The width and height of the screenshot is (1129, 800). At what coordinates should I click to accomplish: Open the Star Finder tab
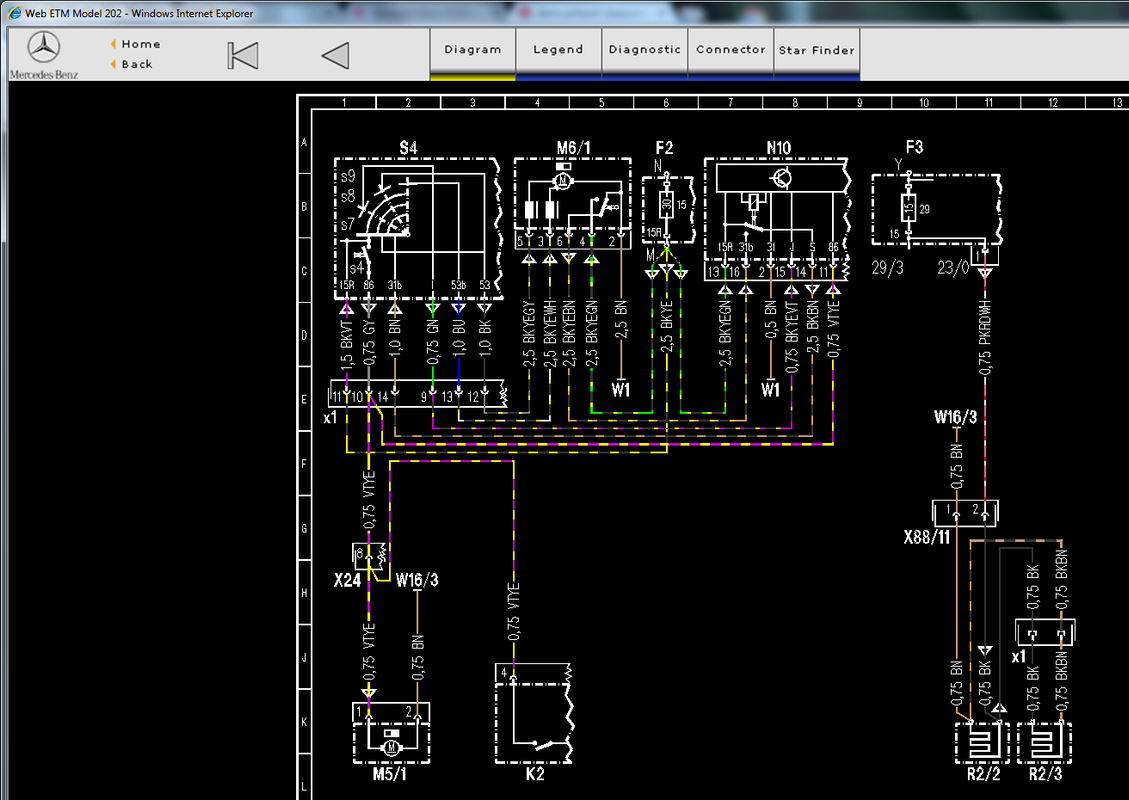(817, 50)
